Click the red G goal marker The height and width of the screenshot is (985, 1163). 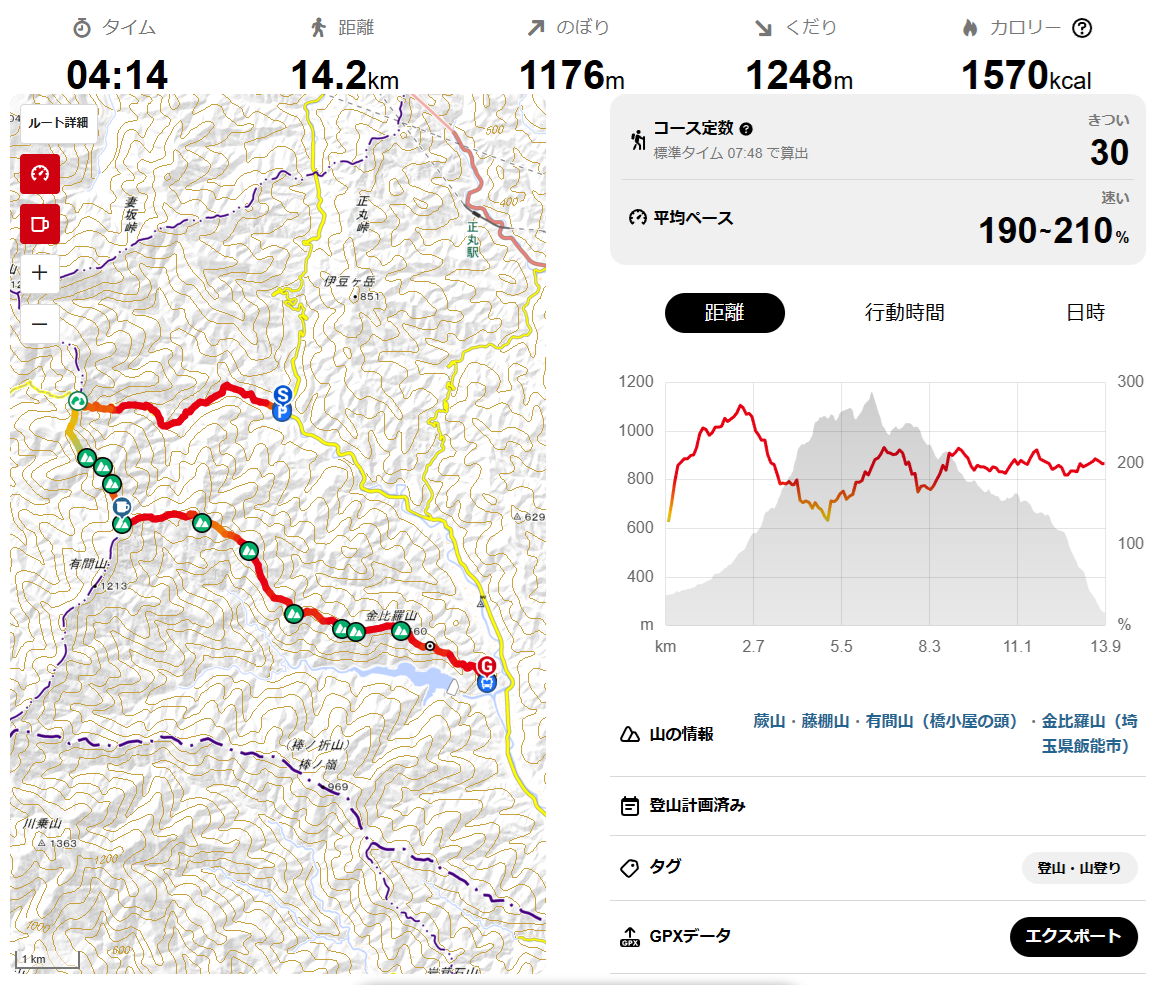coord(487,665)
